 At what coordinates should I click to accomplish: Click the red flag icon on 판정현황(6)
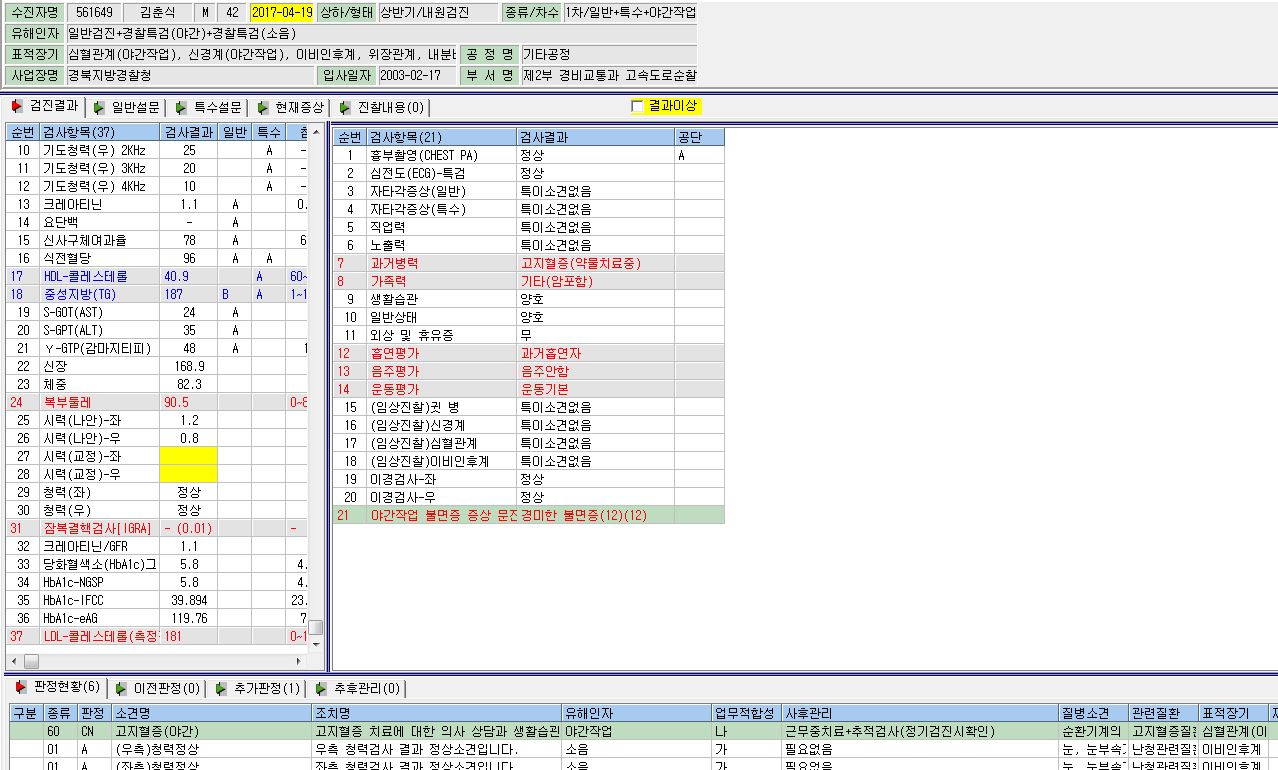[21, 687]
